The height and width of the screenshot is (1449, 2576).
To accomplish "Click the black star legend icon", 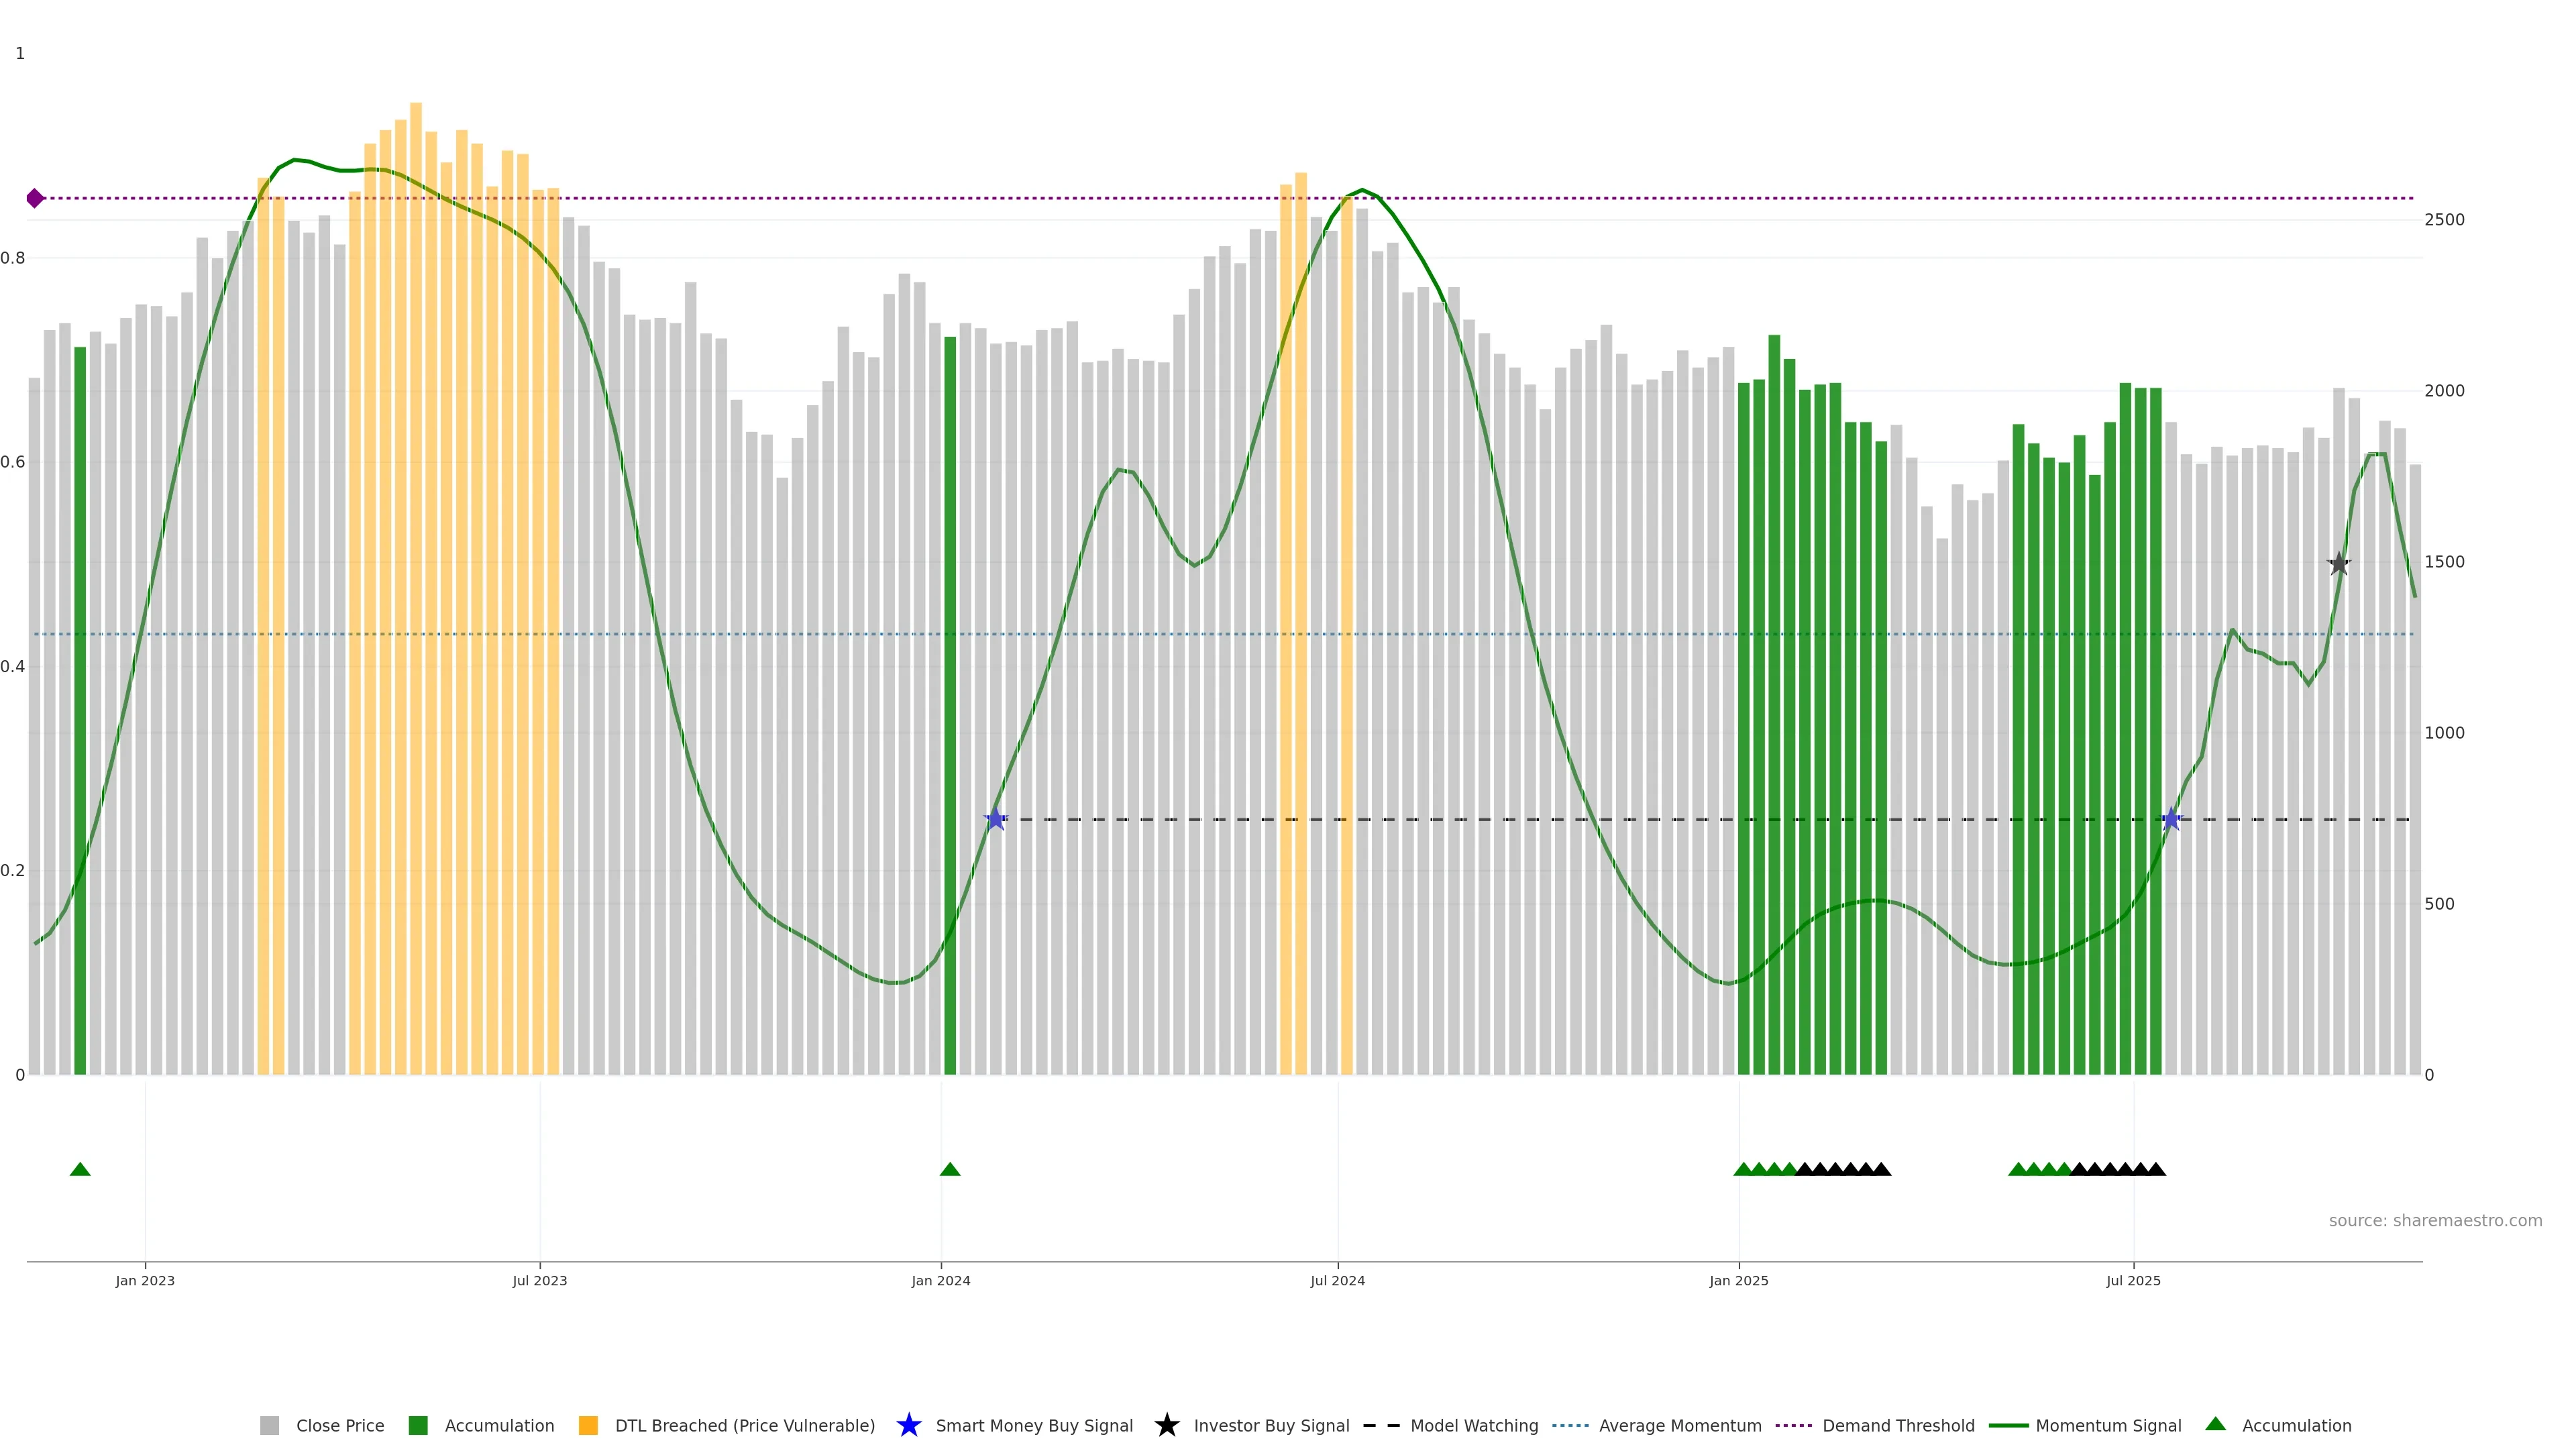I will click(1166, 1425).
